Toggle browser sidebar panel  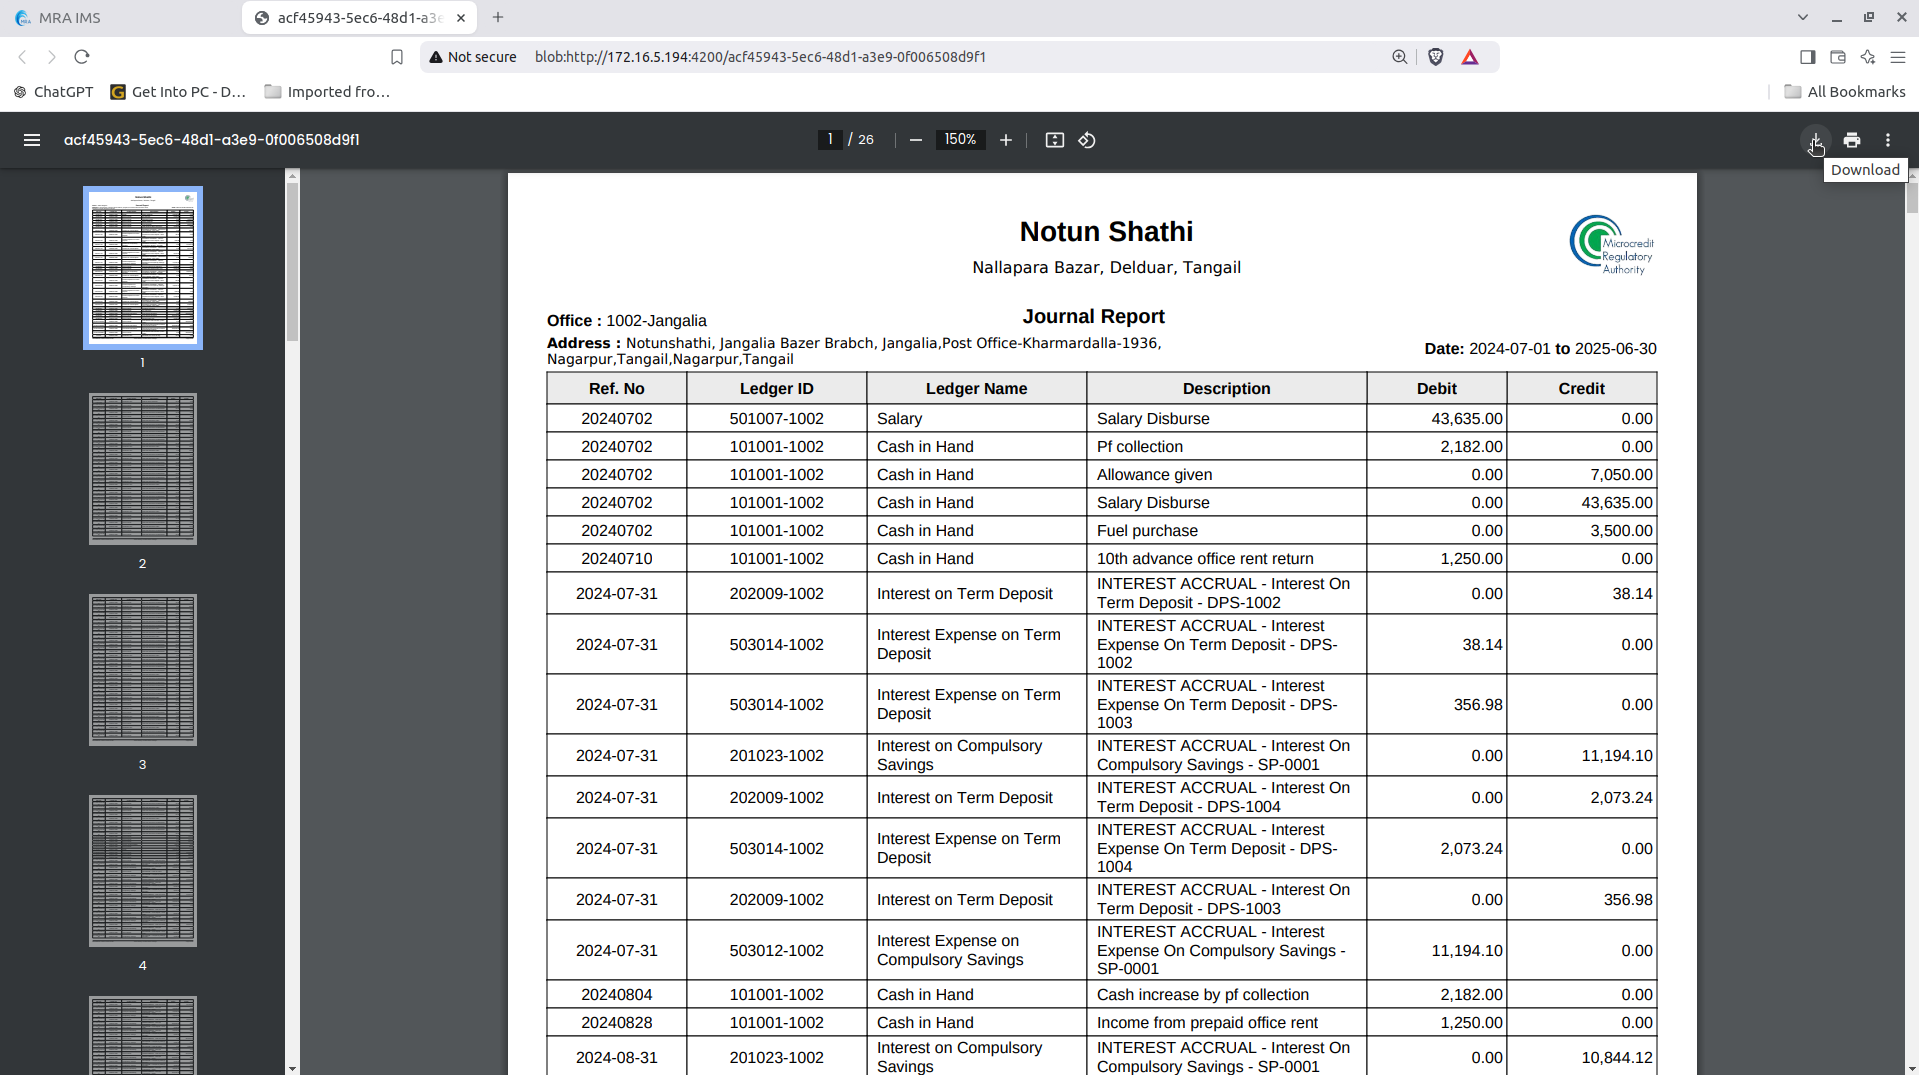click(1807, 57)
